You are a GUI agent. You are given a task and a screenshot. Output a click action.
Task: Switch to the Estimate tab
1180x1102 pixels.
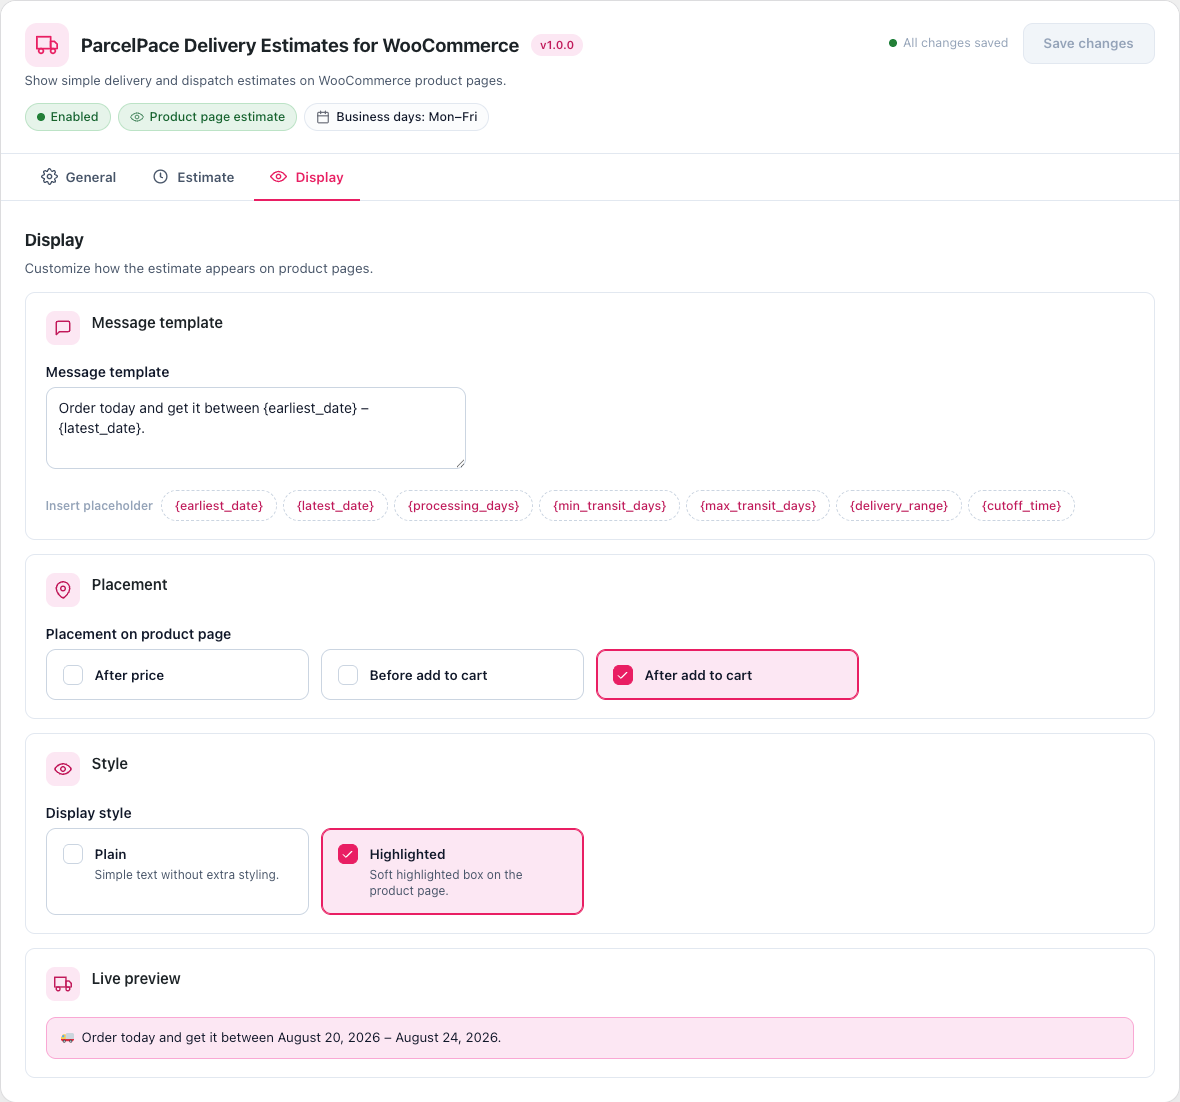[x=194, y=178]
